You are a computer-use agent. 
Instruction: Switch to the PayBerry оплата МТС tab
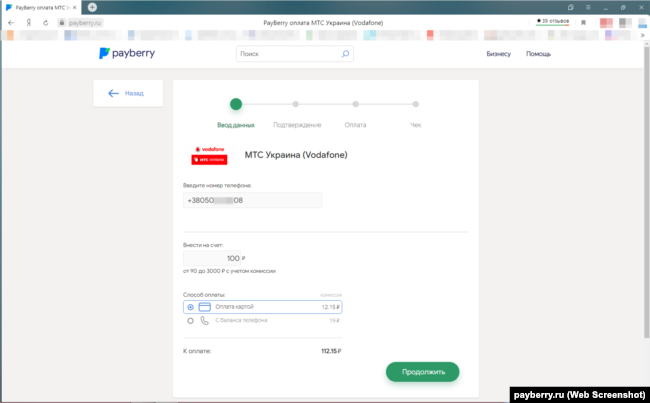[42, 7]
